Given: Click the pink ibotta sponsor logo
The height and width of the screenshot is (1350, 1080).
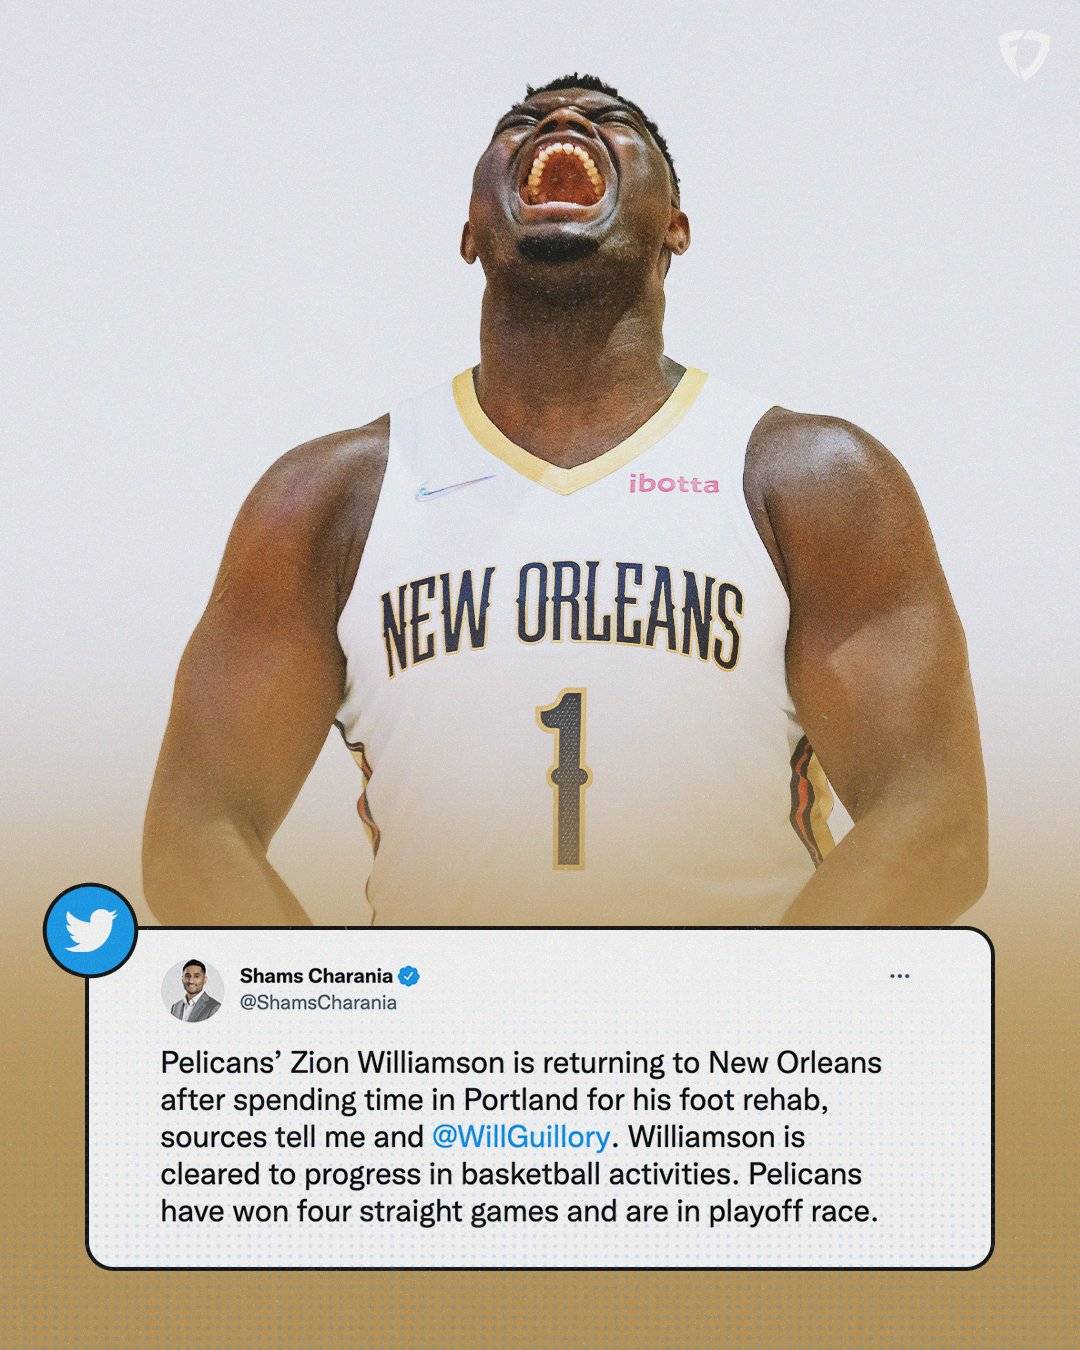Looking at the screenshot, I should click(x=673, y=484).
